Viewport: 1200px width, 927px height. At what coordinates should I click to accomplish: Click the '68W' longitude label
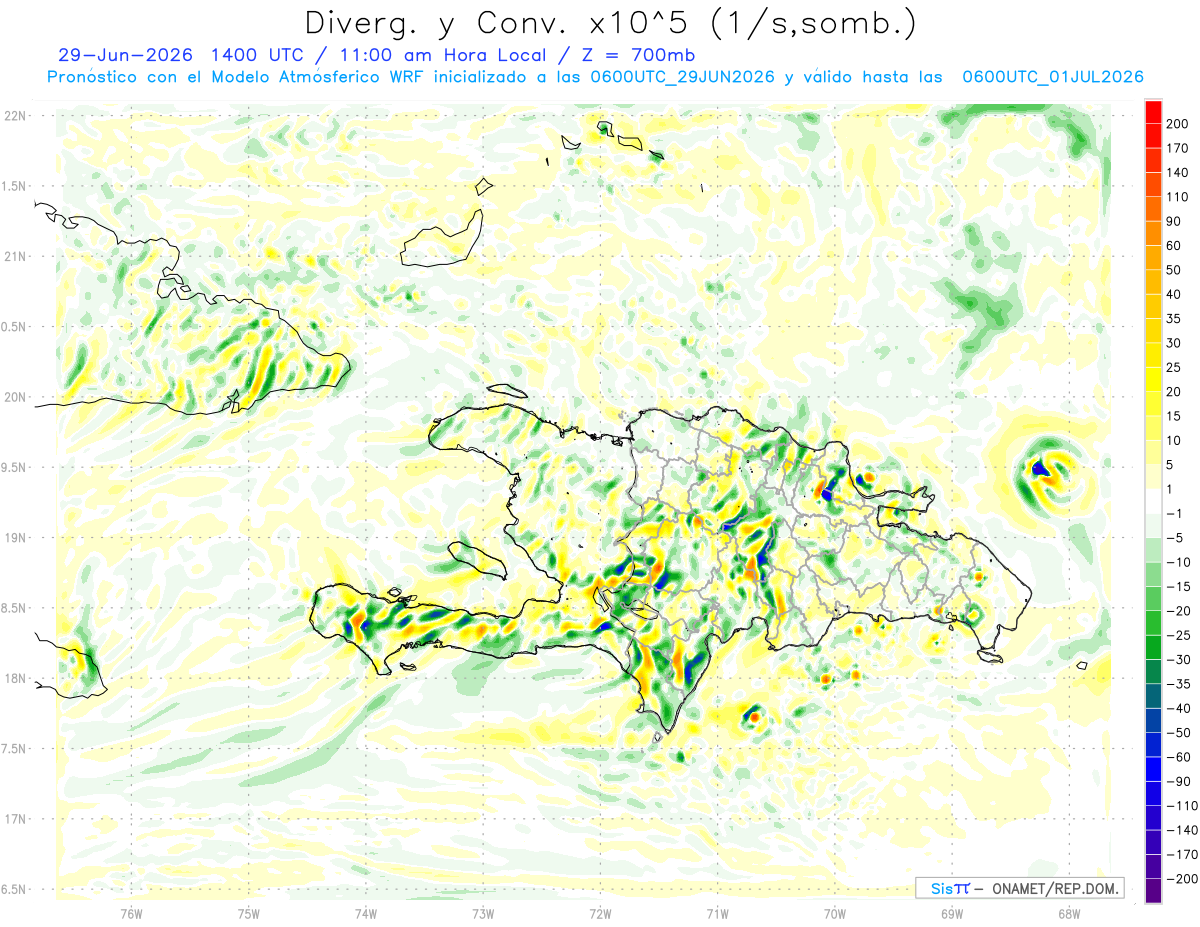point(1068,913)
